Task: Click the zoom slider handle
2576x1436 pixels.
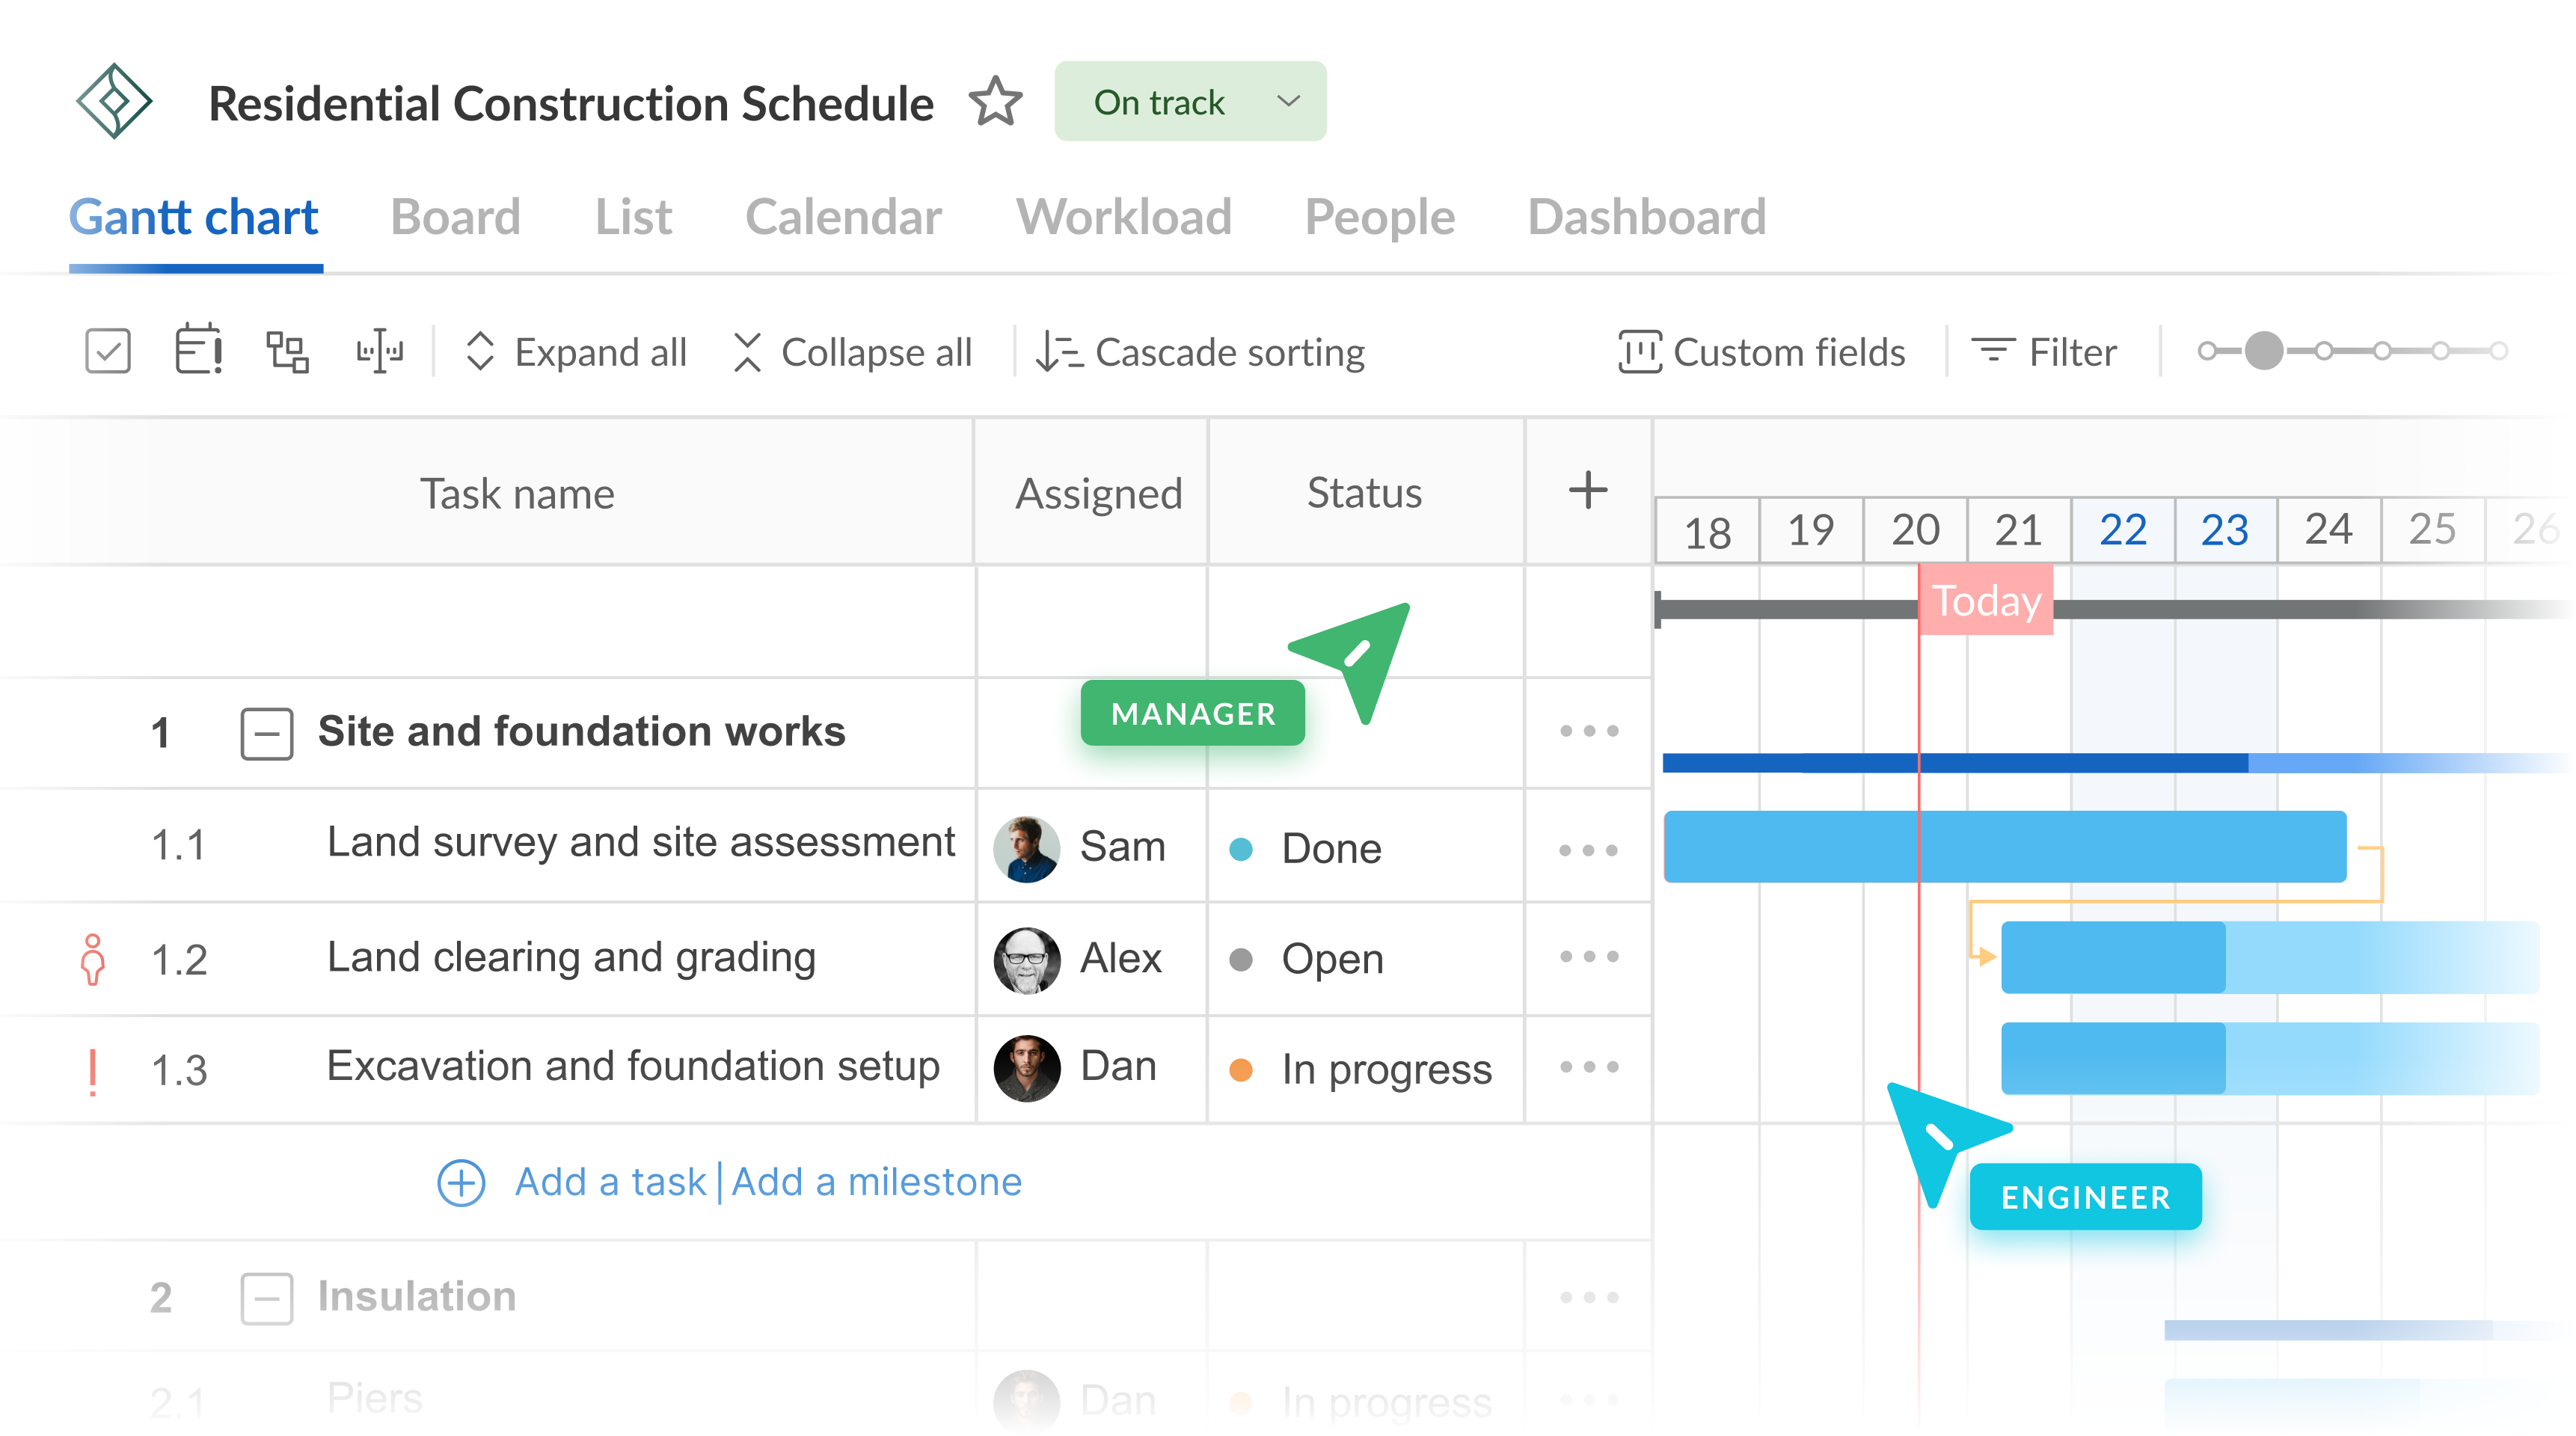Action: pyautogui.click(x=2263, y=351)
